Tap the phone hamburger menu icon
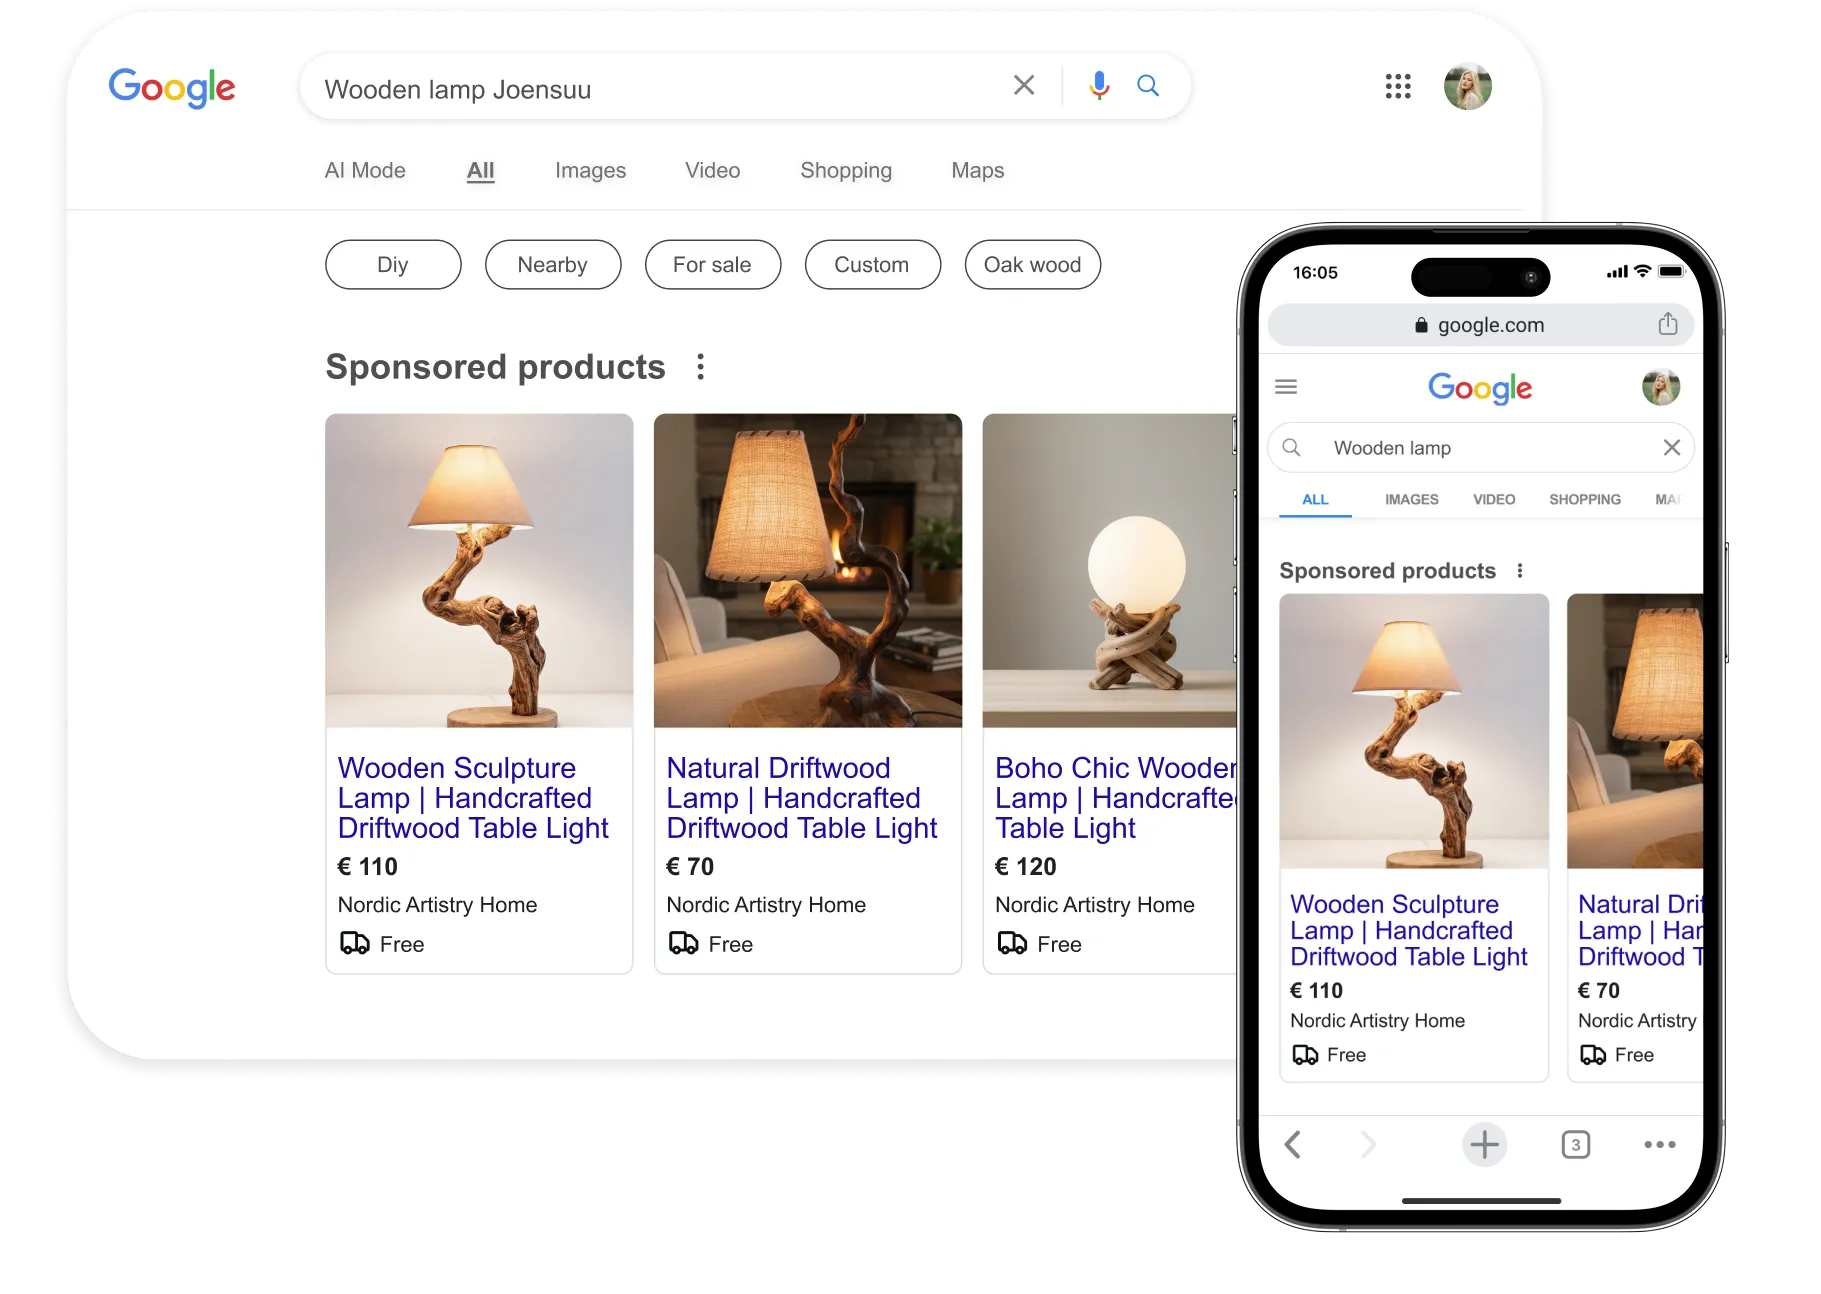The width and height of the screenshot is (1821, 1294). (x=1286, y=387)
